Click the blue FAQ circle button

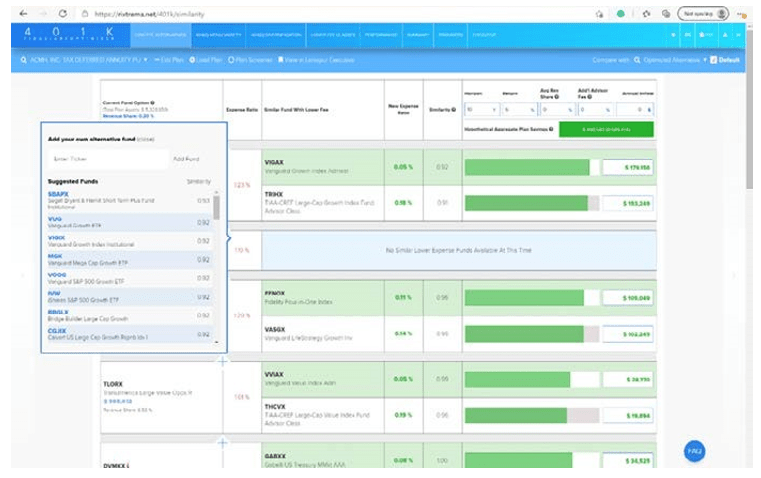click(x=696, y=452)
